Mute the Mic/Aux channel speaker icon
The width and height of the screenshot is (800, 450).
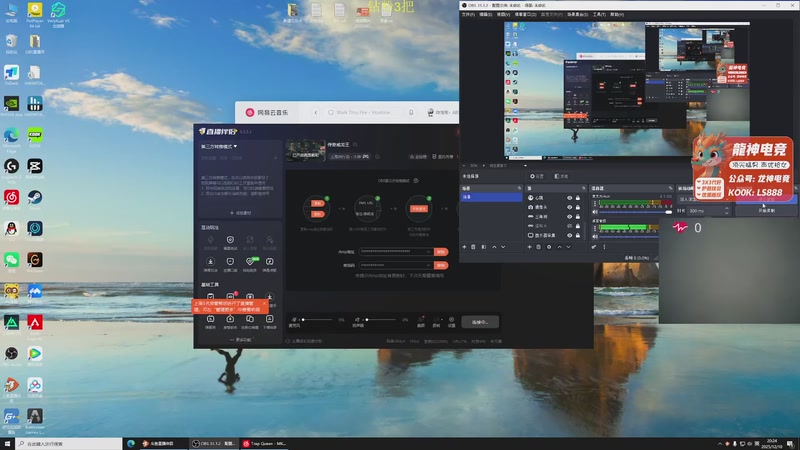(x=595, y=212)
